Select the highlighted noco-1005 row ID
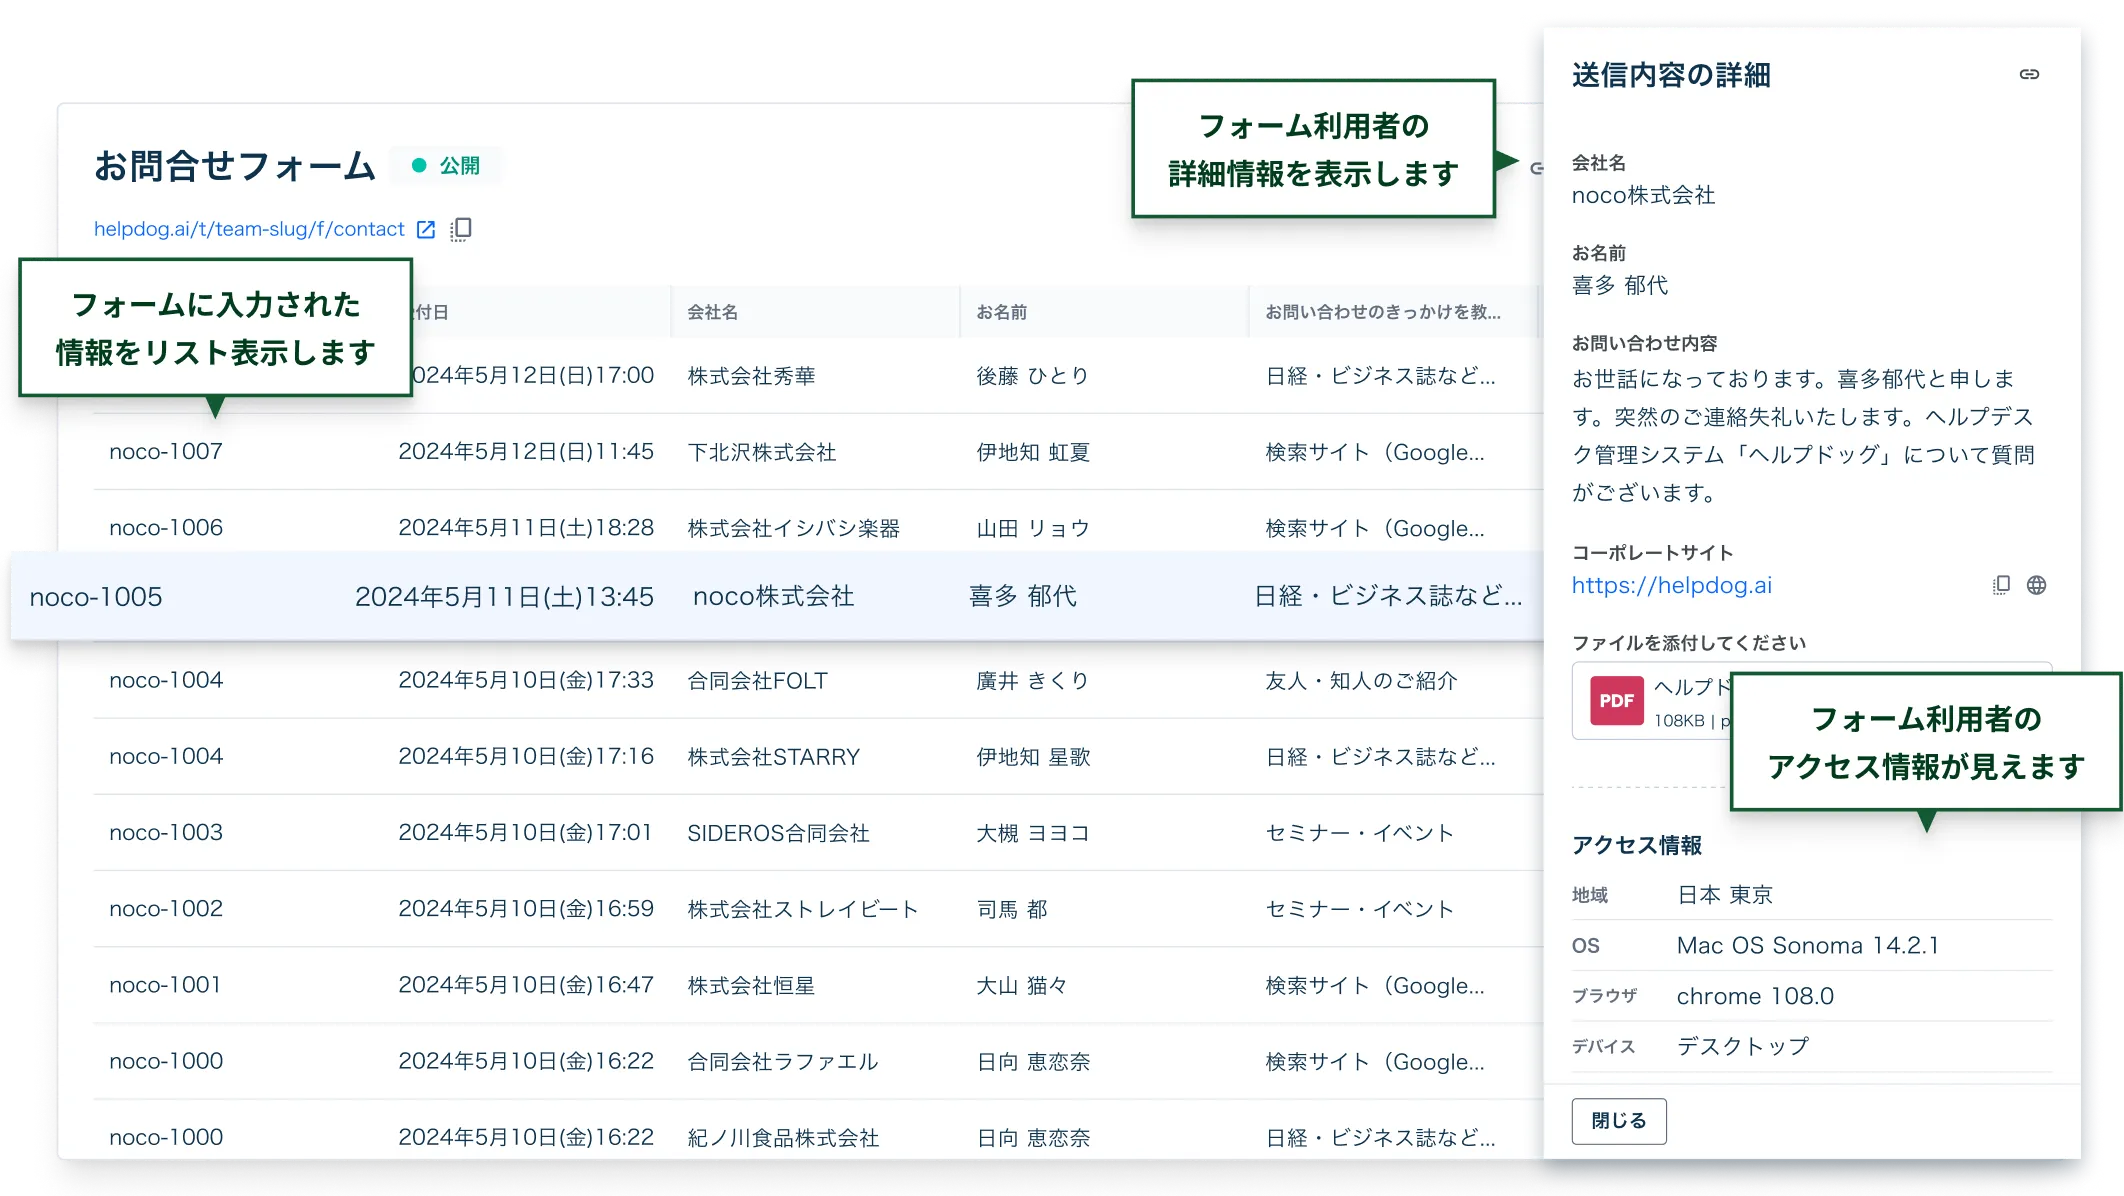This screenshot has height=1196, width=2124. coord(96,597)
